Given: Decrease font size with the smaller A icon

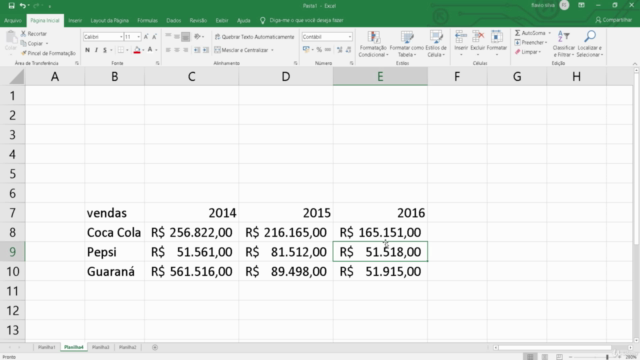Looking at the screenshot, I should (x=154, y=37).
